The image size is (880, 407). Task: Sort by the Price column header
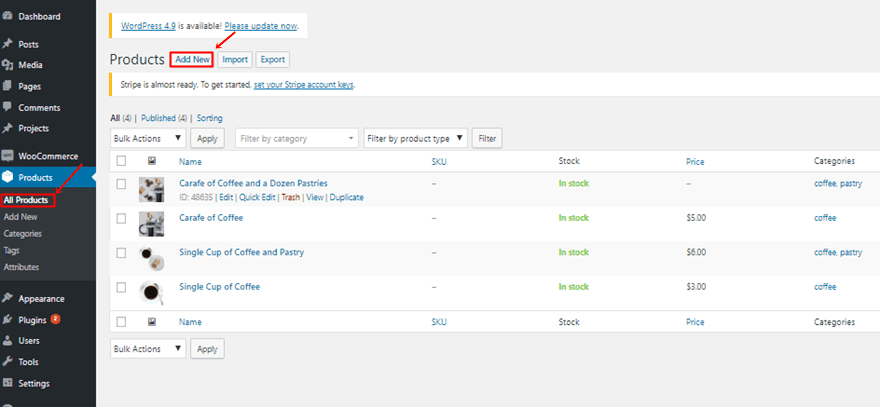pyautogui.click(x=695, y=162)
